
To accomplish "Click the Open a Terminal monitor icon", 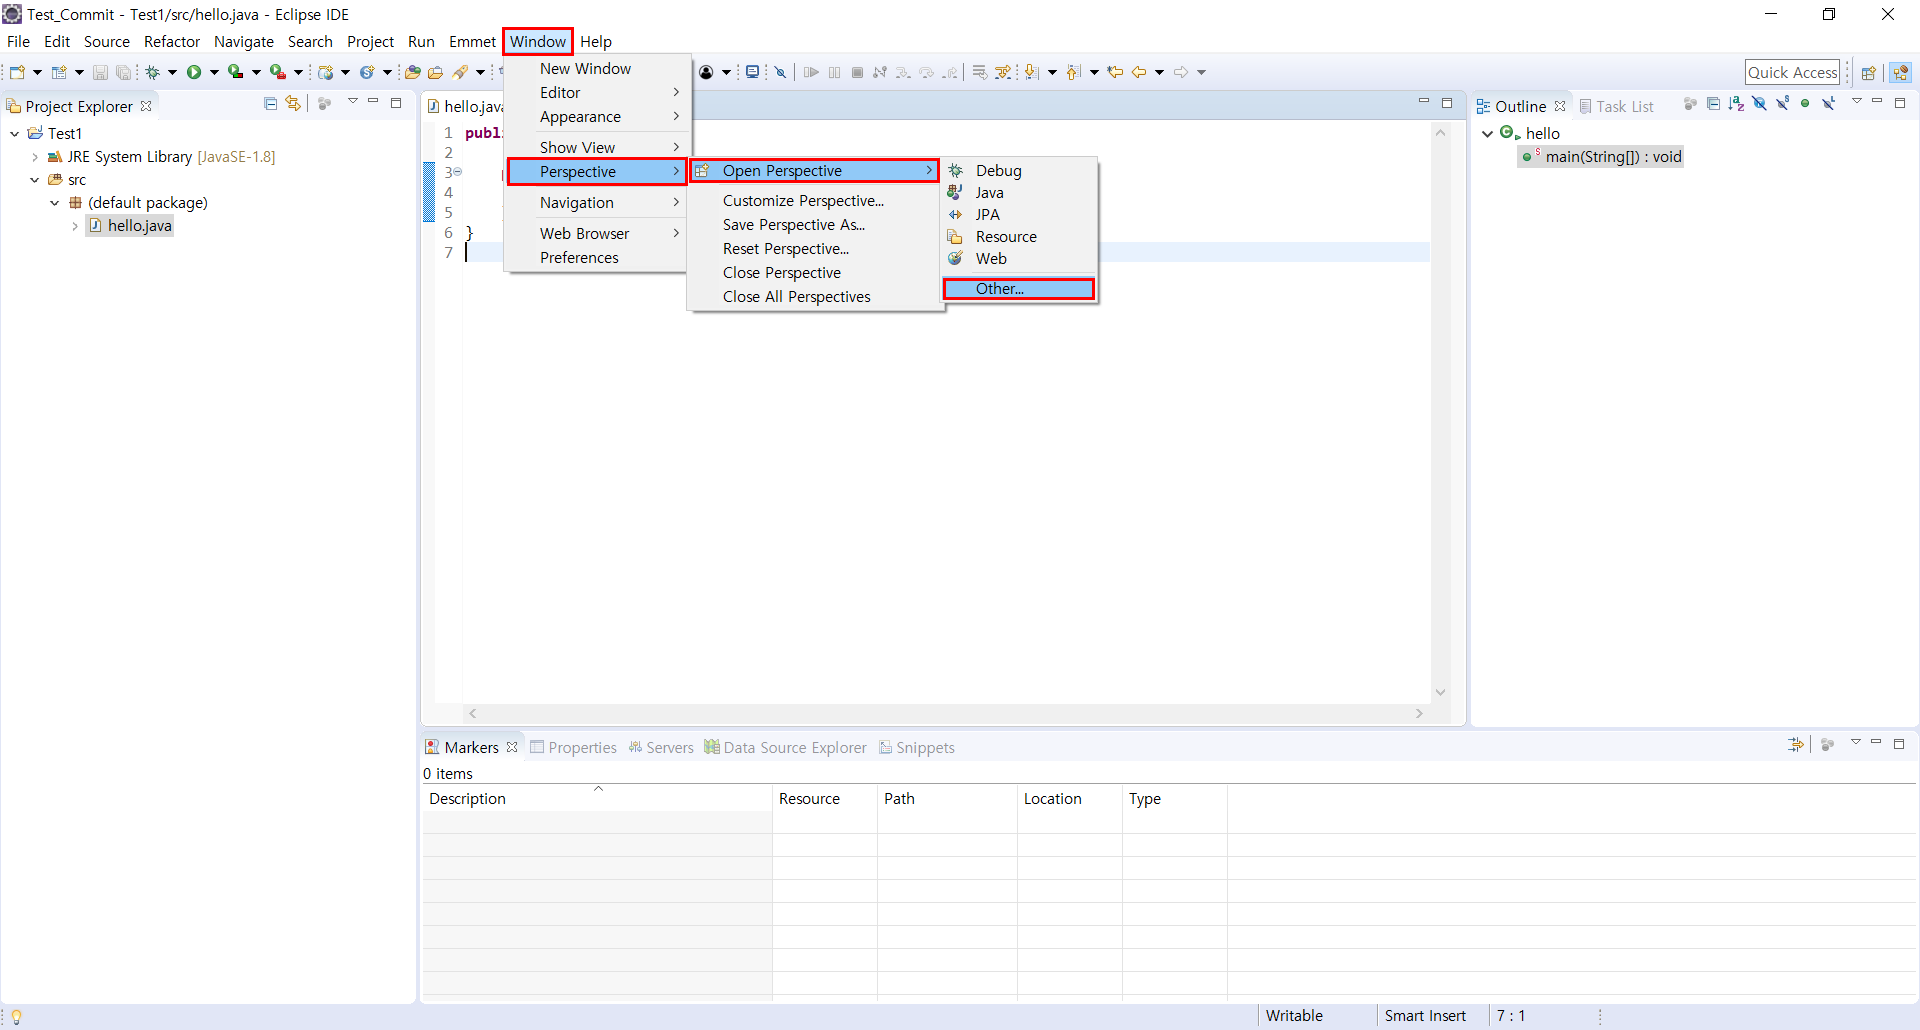I will tap(753, 72).
